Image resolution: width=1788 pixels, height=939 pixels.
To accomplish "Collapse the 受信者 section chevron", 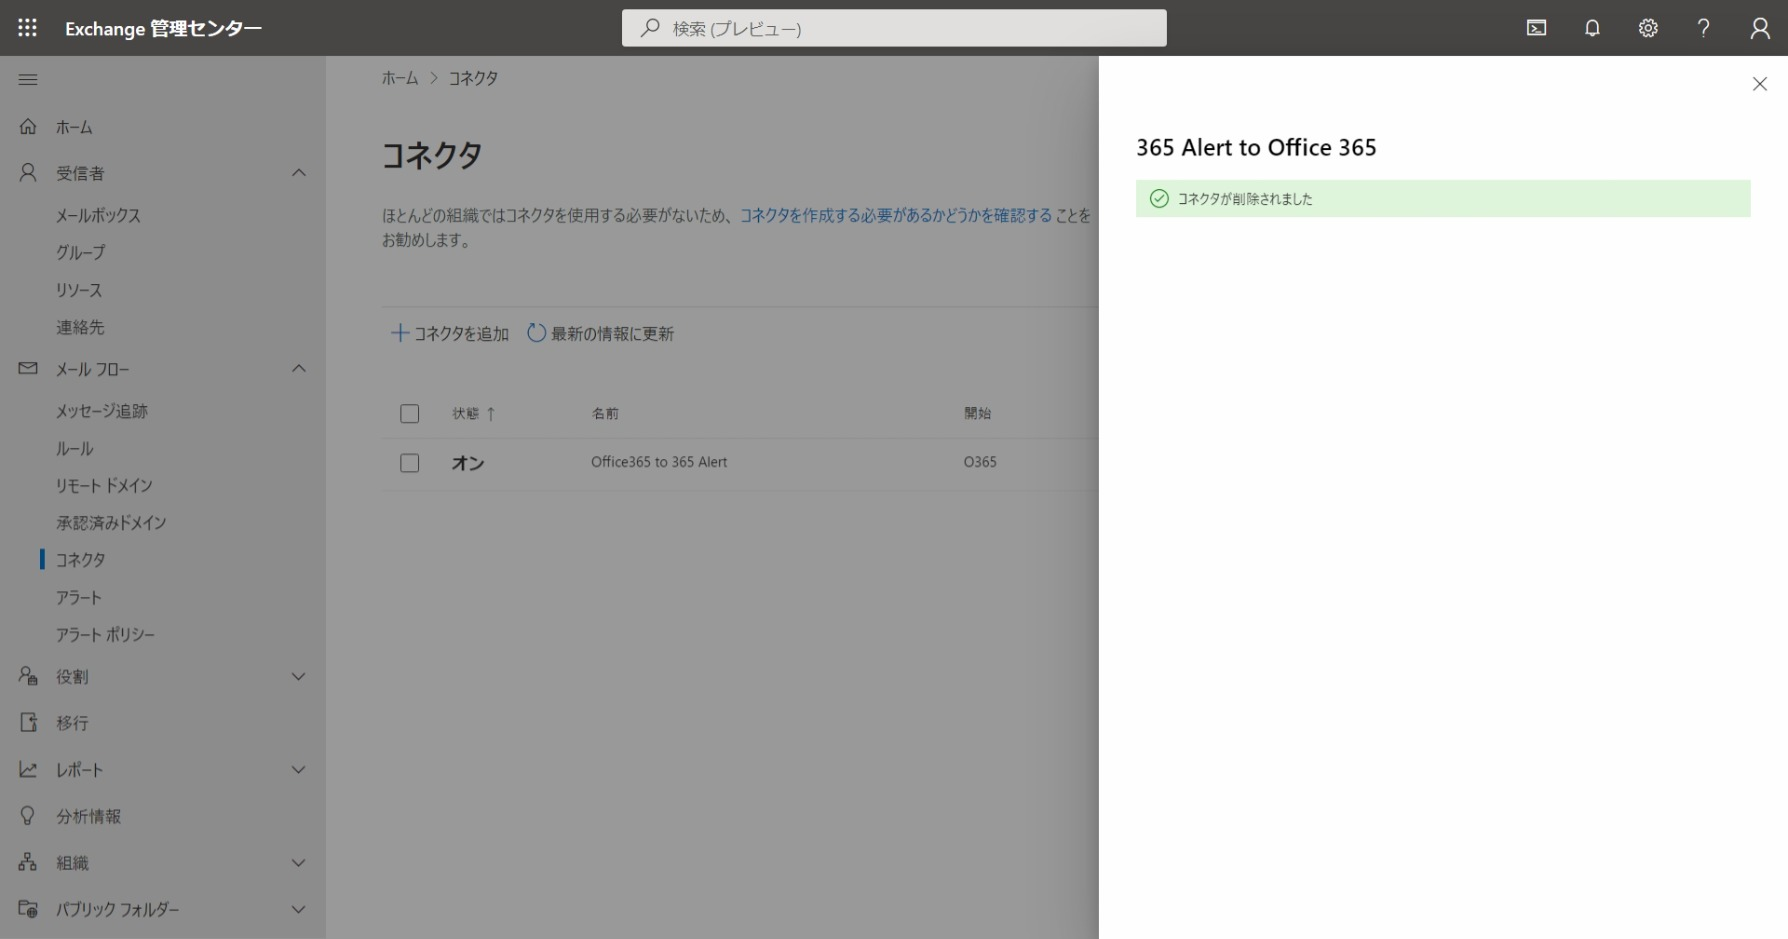I will coord(298,173).
